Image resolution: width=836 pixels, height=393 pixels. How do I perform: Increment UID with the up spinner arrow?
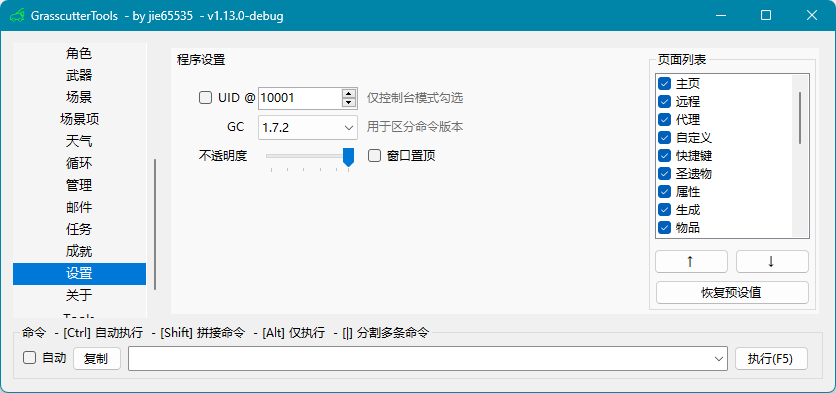[349, 93]
